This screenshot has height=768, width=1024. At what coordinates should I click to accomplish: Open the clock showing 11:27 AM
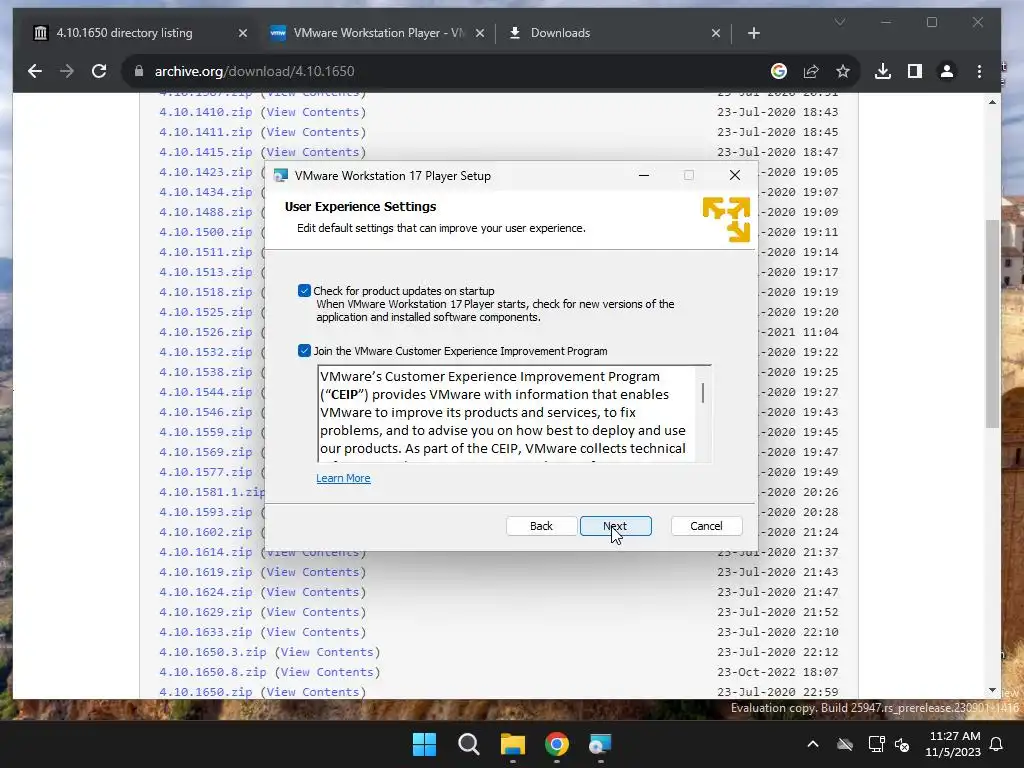point(953,744)
